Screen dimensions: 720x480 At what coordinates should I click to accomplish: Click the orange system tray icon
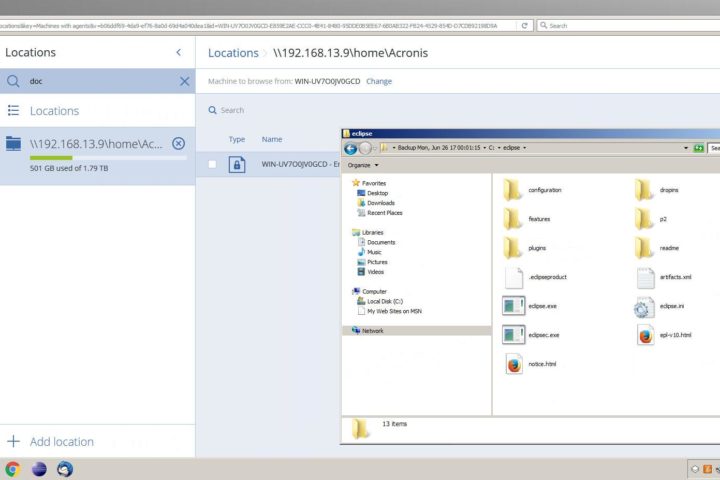click(x=708, y=469)
